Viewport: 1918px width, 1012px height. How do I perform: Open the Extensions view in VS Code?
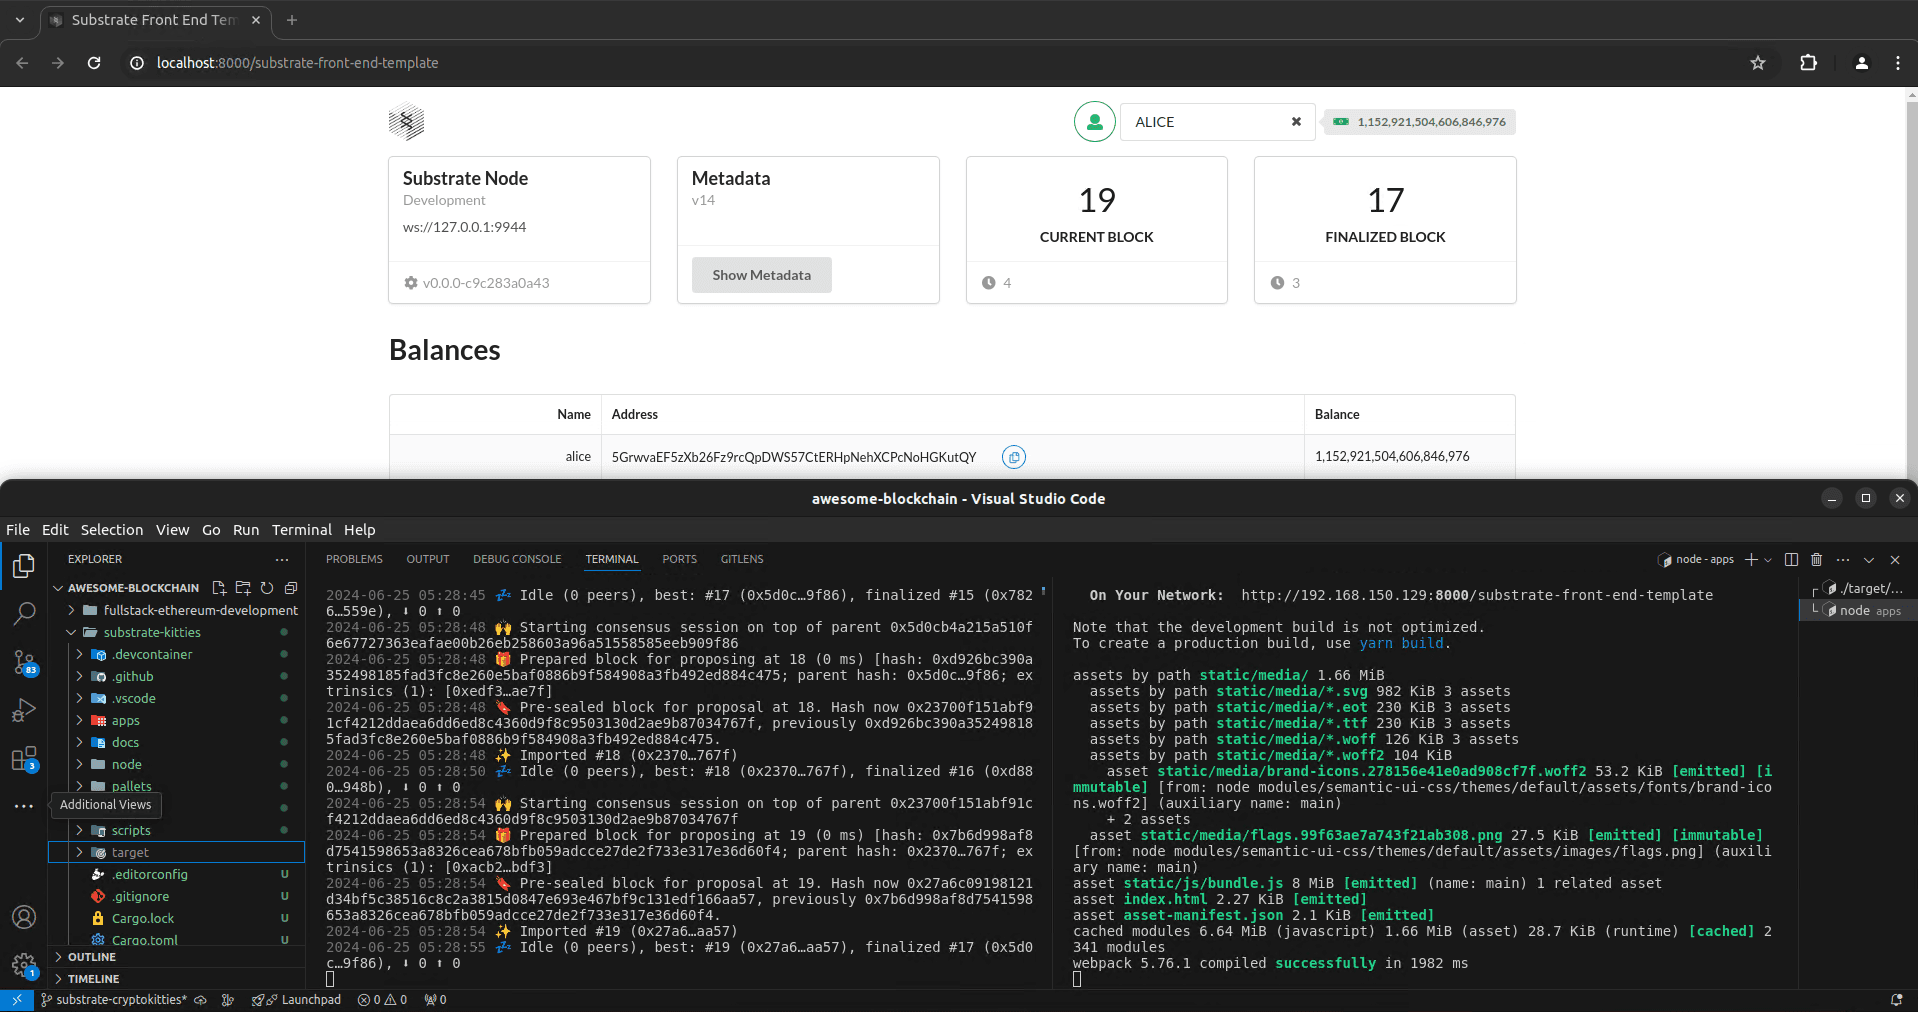tap(24, 758)
